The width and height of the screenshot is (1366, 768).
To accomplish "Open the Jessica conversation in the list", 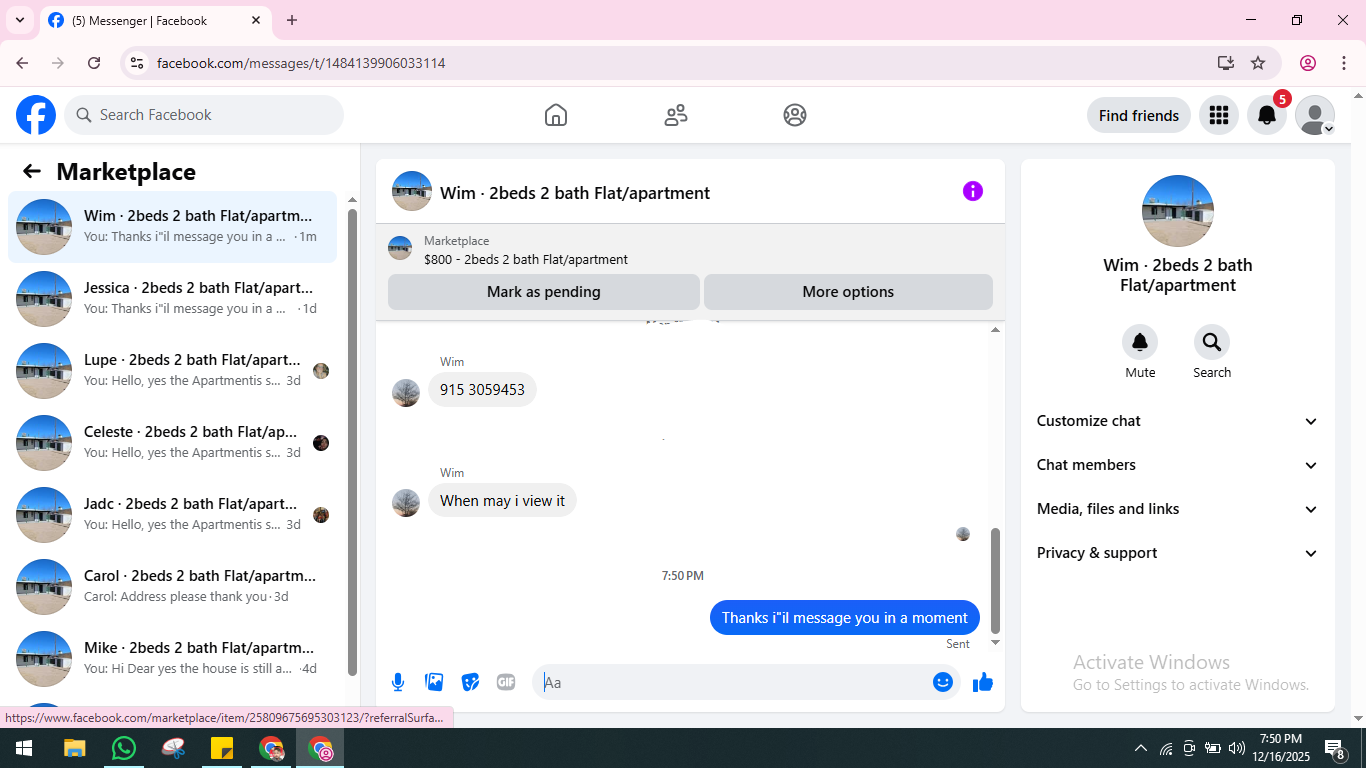I will click(x=172, y=299).
